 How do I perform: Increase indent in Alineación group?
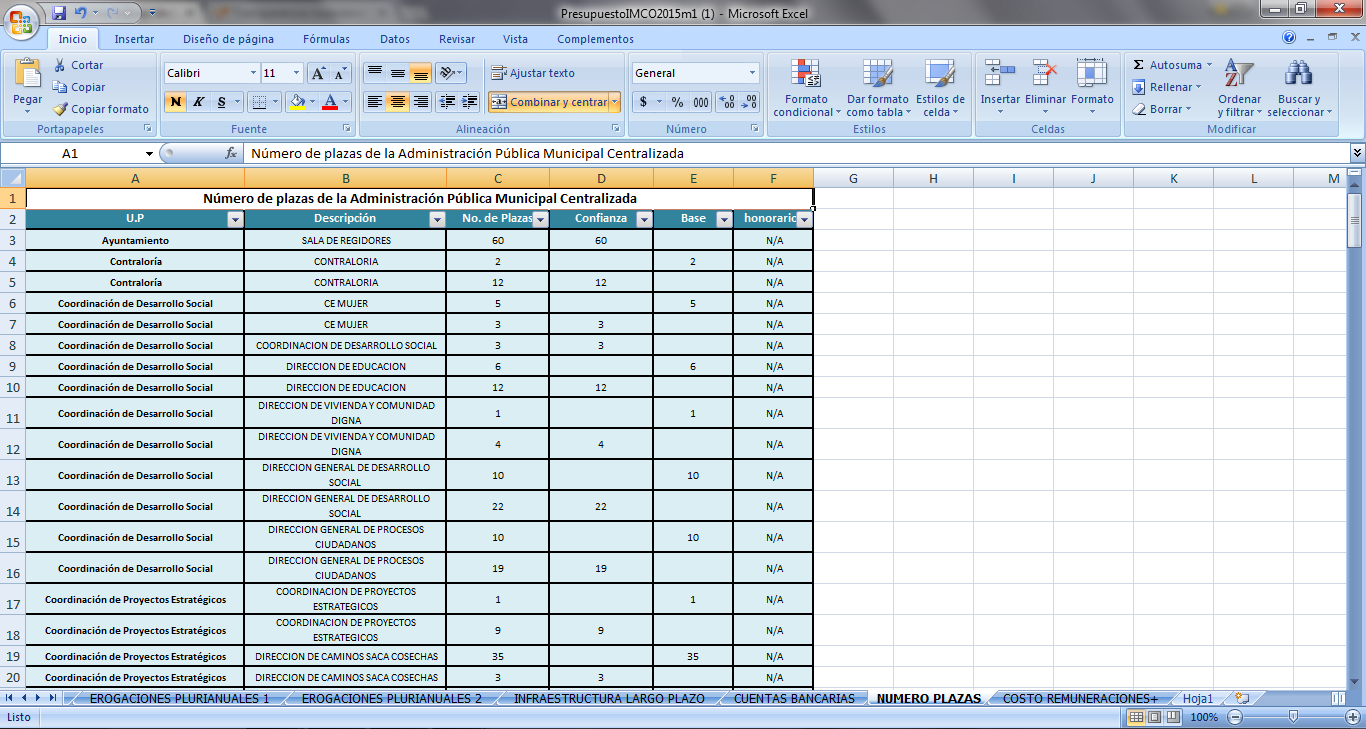(469, 102)
